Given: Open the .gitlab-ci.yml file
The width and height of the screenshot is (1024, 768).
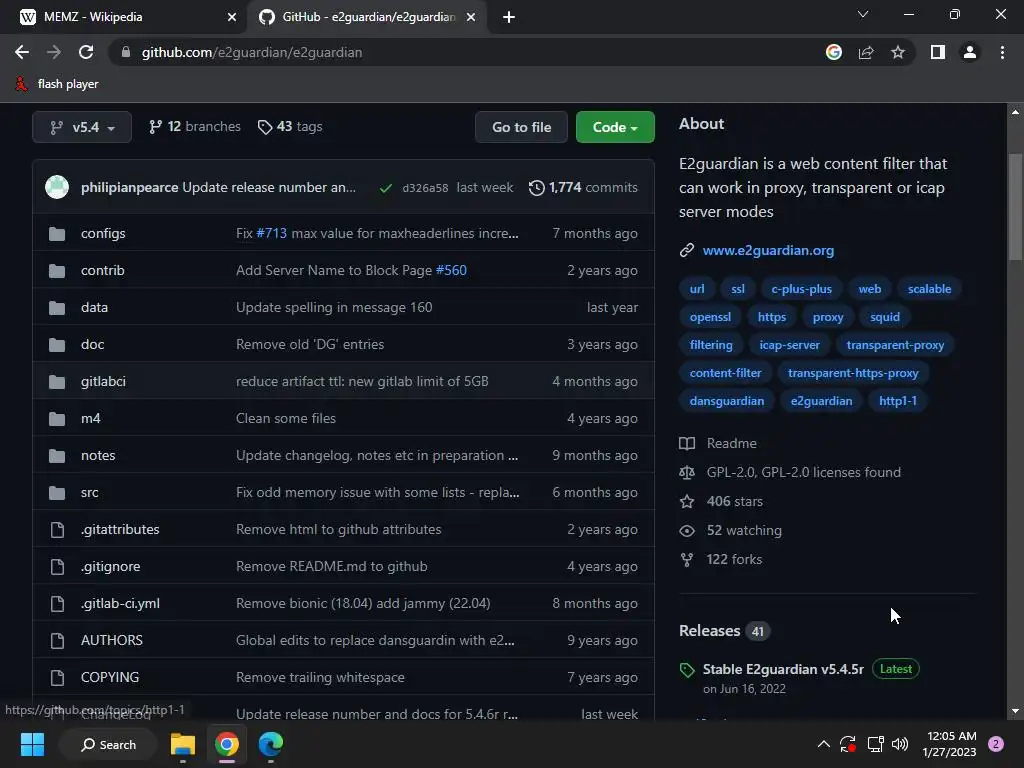Looking at the screenshot, I should point(120,603).
